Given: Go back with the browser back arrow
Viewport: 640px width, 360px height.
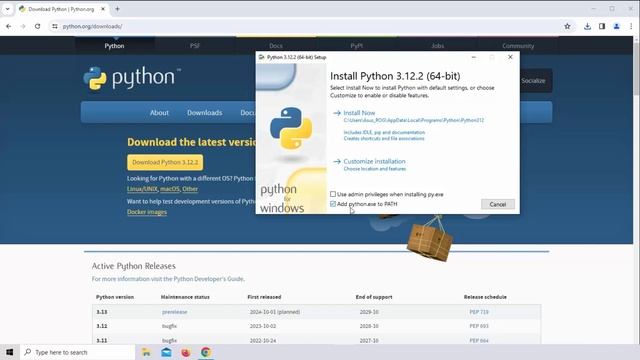Looking at the screenshot, I should click(x=9, y=26).
